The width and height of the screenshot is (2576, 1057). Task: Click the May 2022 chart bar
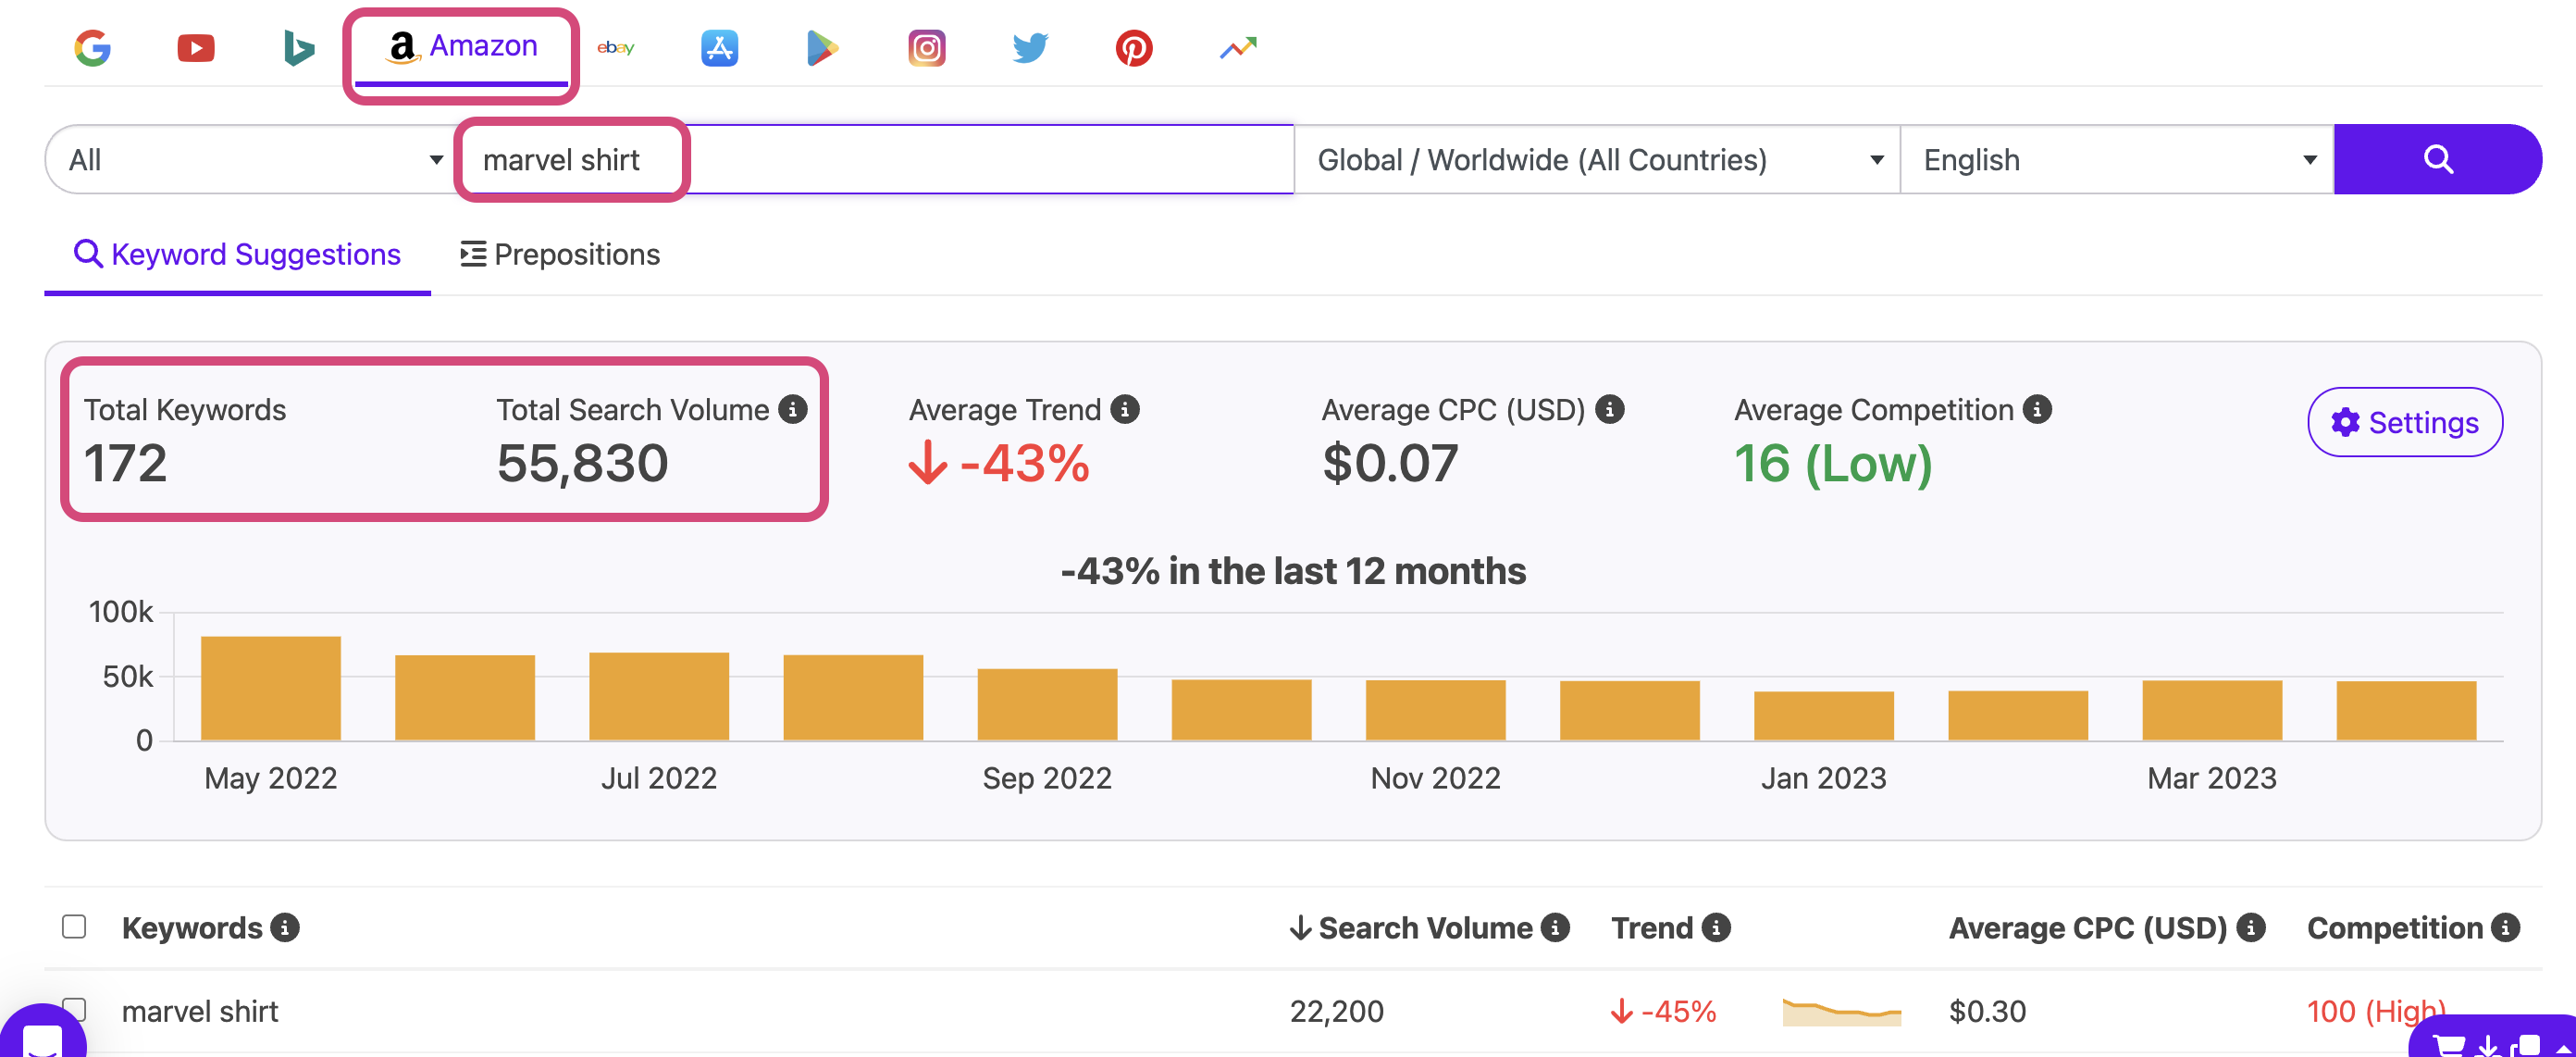point(270,688)
